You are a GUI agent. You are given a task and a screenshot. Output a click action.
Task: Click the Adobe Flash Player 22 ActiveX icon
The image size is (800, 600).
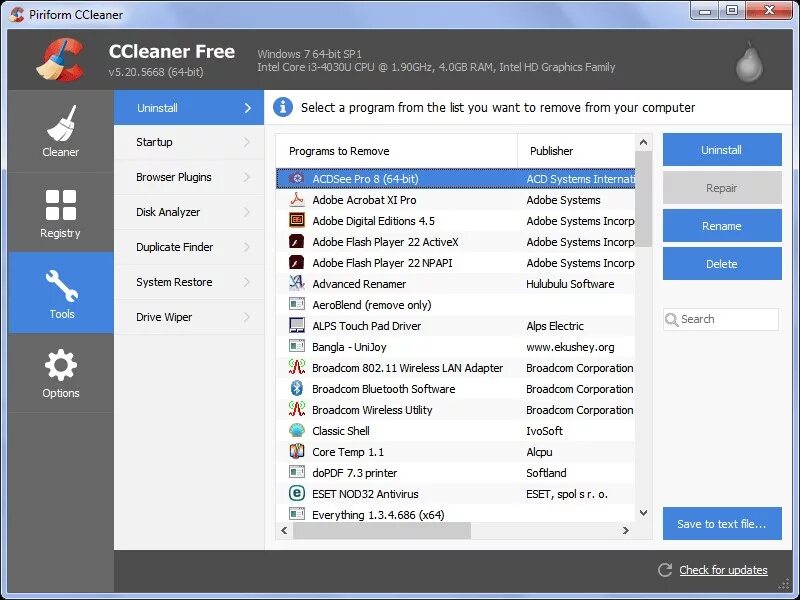pos(296,241)
